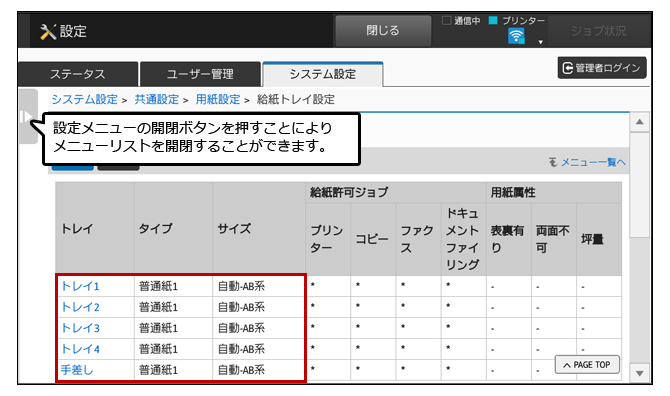Switch to the ユーザー管理 tab
Viewport: 670px width, 396px height.
pos(200,74)
